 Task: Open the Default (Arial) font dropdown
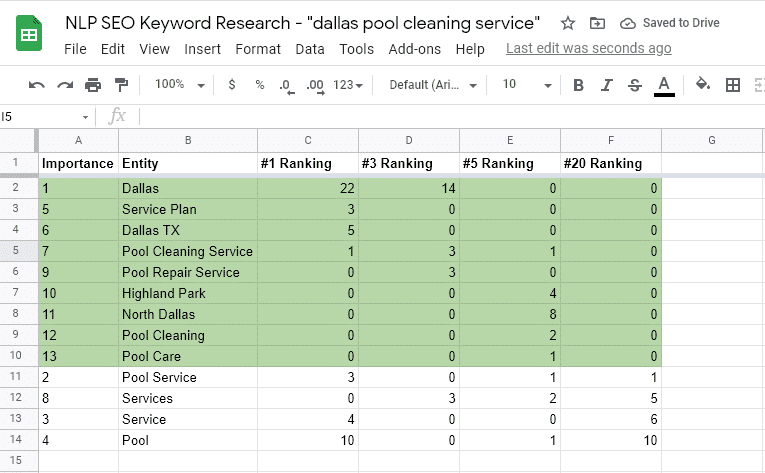(x=433, y=85)
